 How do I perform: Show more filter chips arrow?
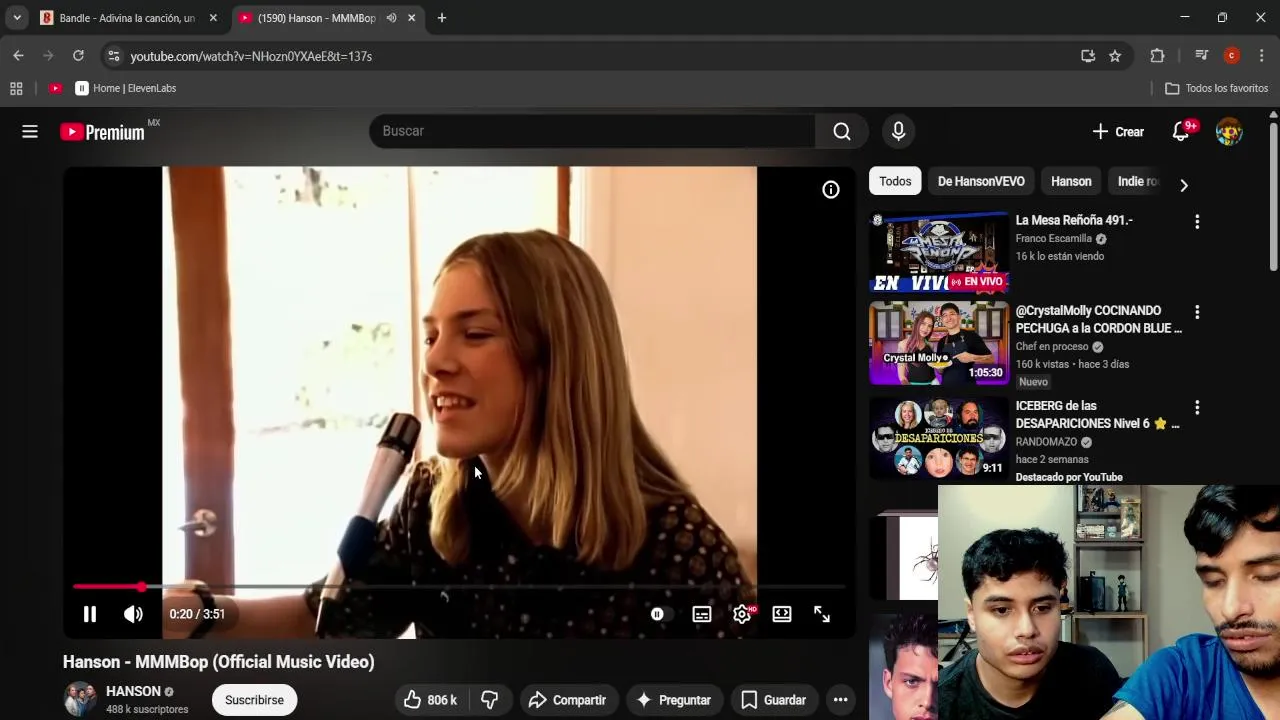[1184, 185]
